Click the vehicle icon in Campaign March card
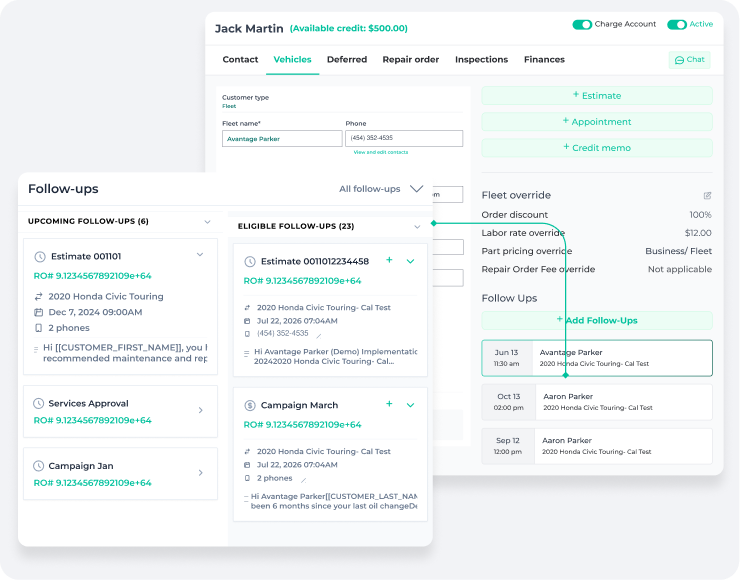 (x=247, y=452)
